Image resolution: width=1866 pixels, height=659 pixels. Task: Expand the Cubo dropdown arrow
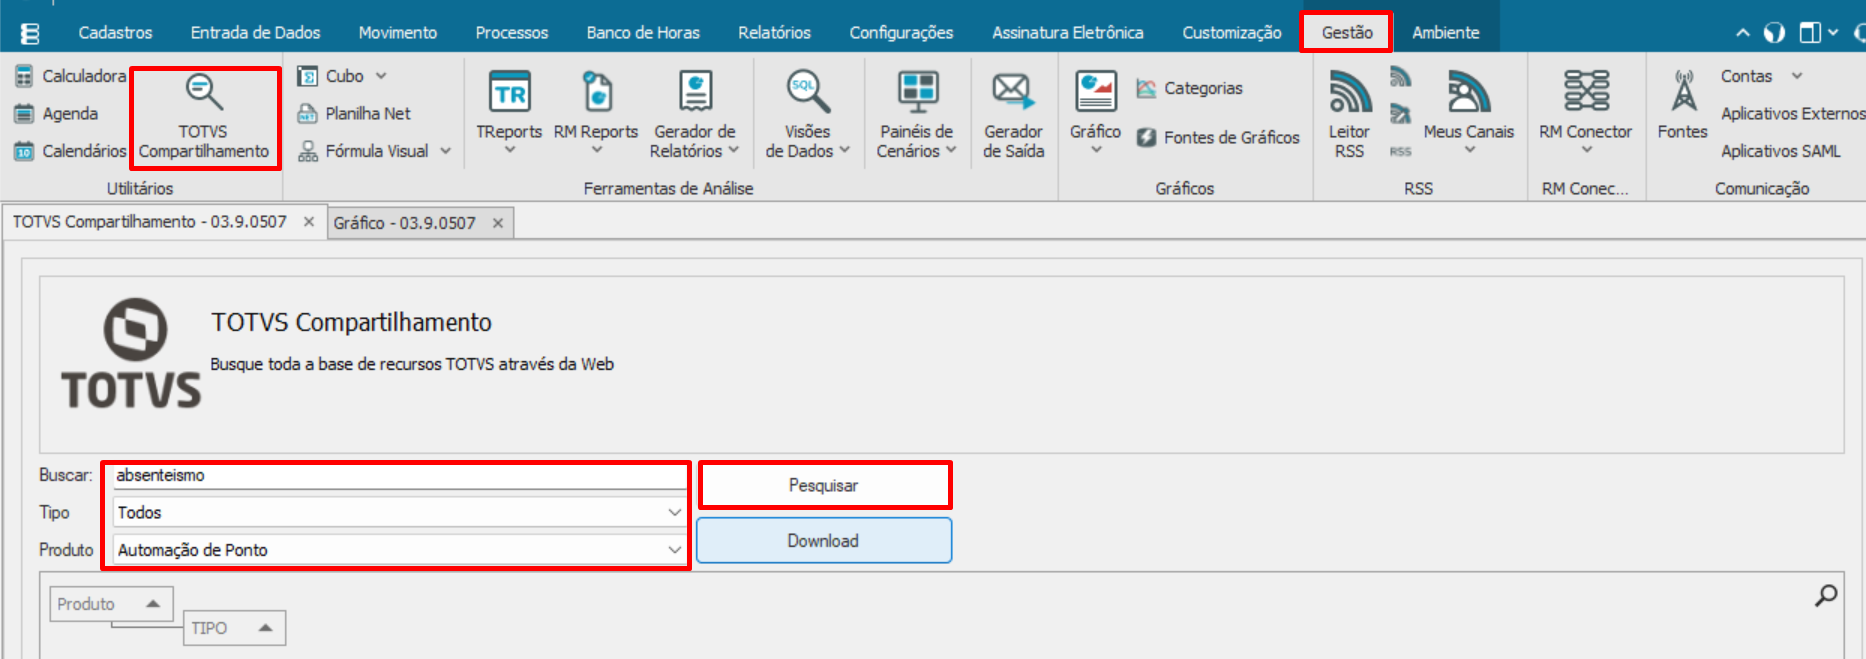(381, 76)
